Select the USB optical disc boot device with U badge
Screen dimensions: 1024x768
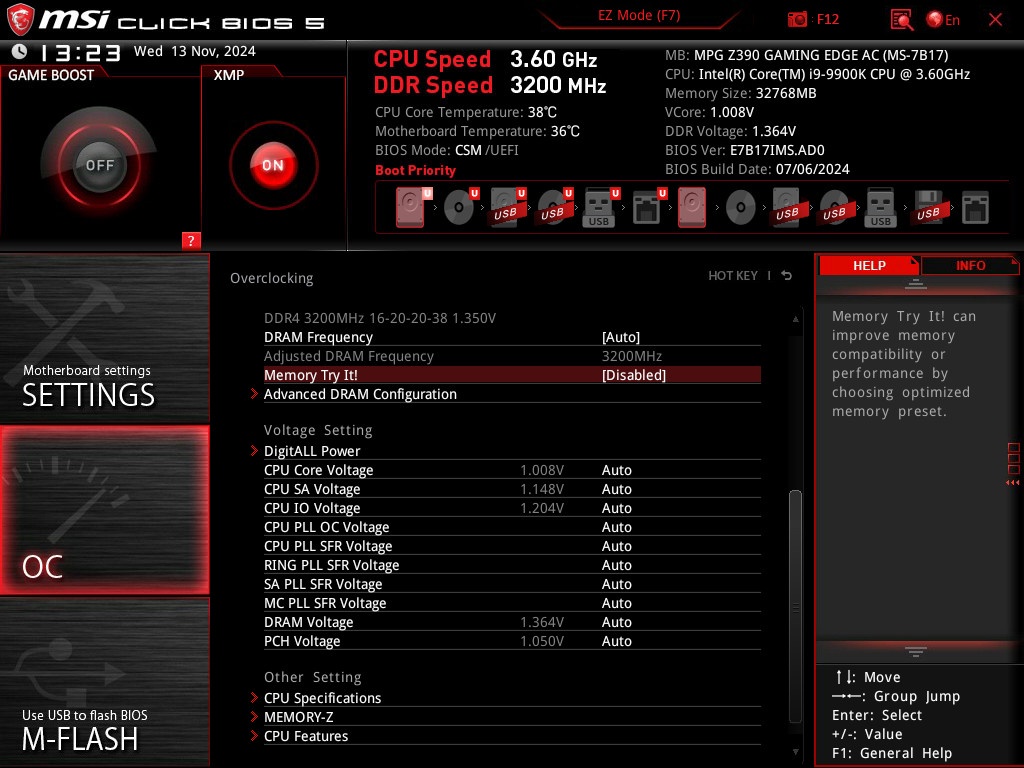pos(554,207)
